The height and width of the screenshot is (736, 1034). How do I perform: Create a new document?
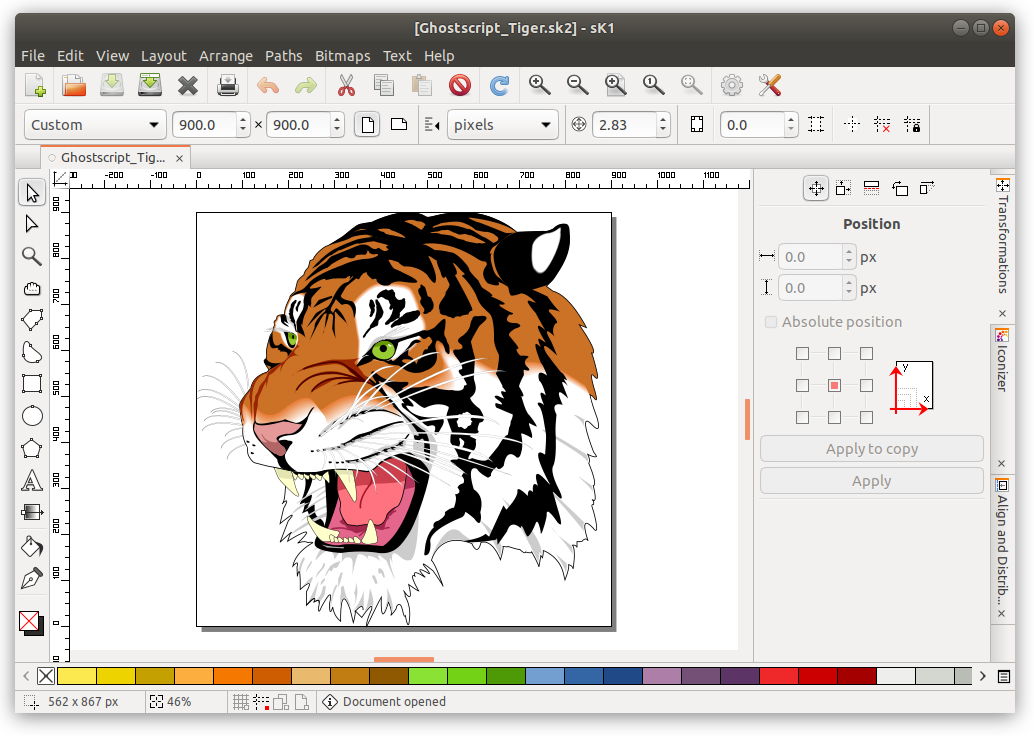pyautogui.click(x=36, y=86)
